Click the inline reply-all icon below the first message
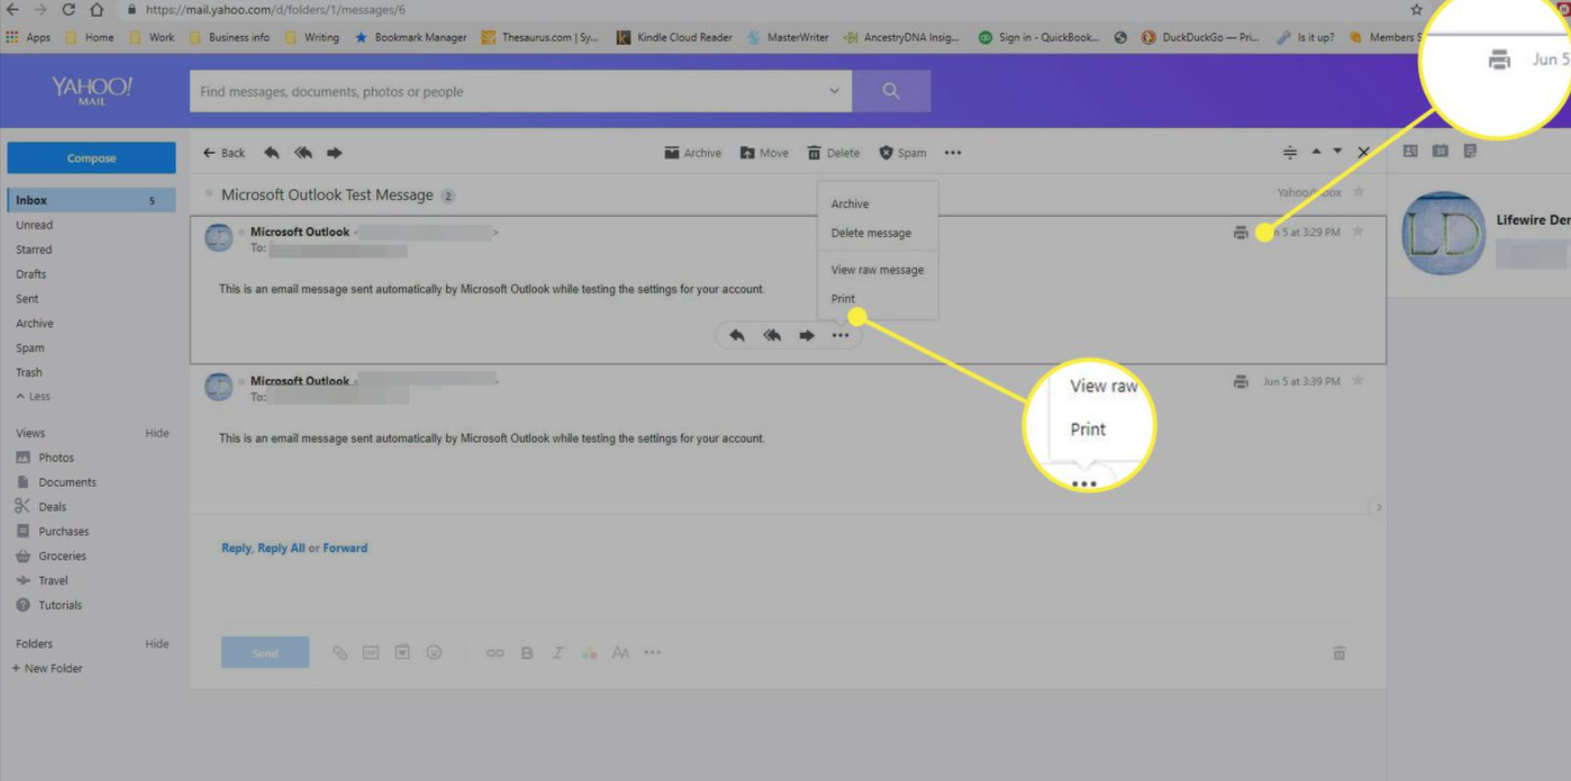The height and width of the screenshot is (781, 1571). click(x=772, y=335)
